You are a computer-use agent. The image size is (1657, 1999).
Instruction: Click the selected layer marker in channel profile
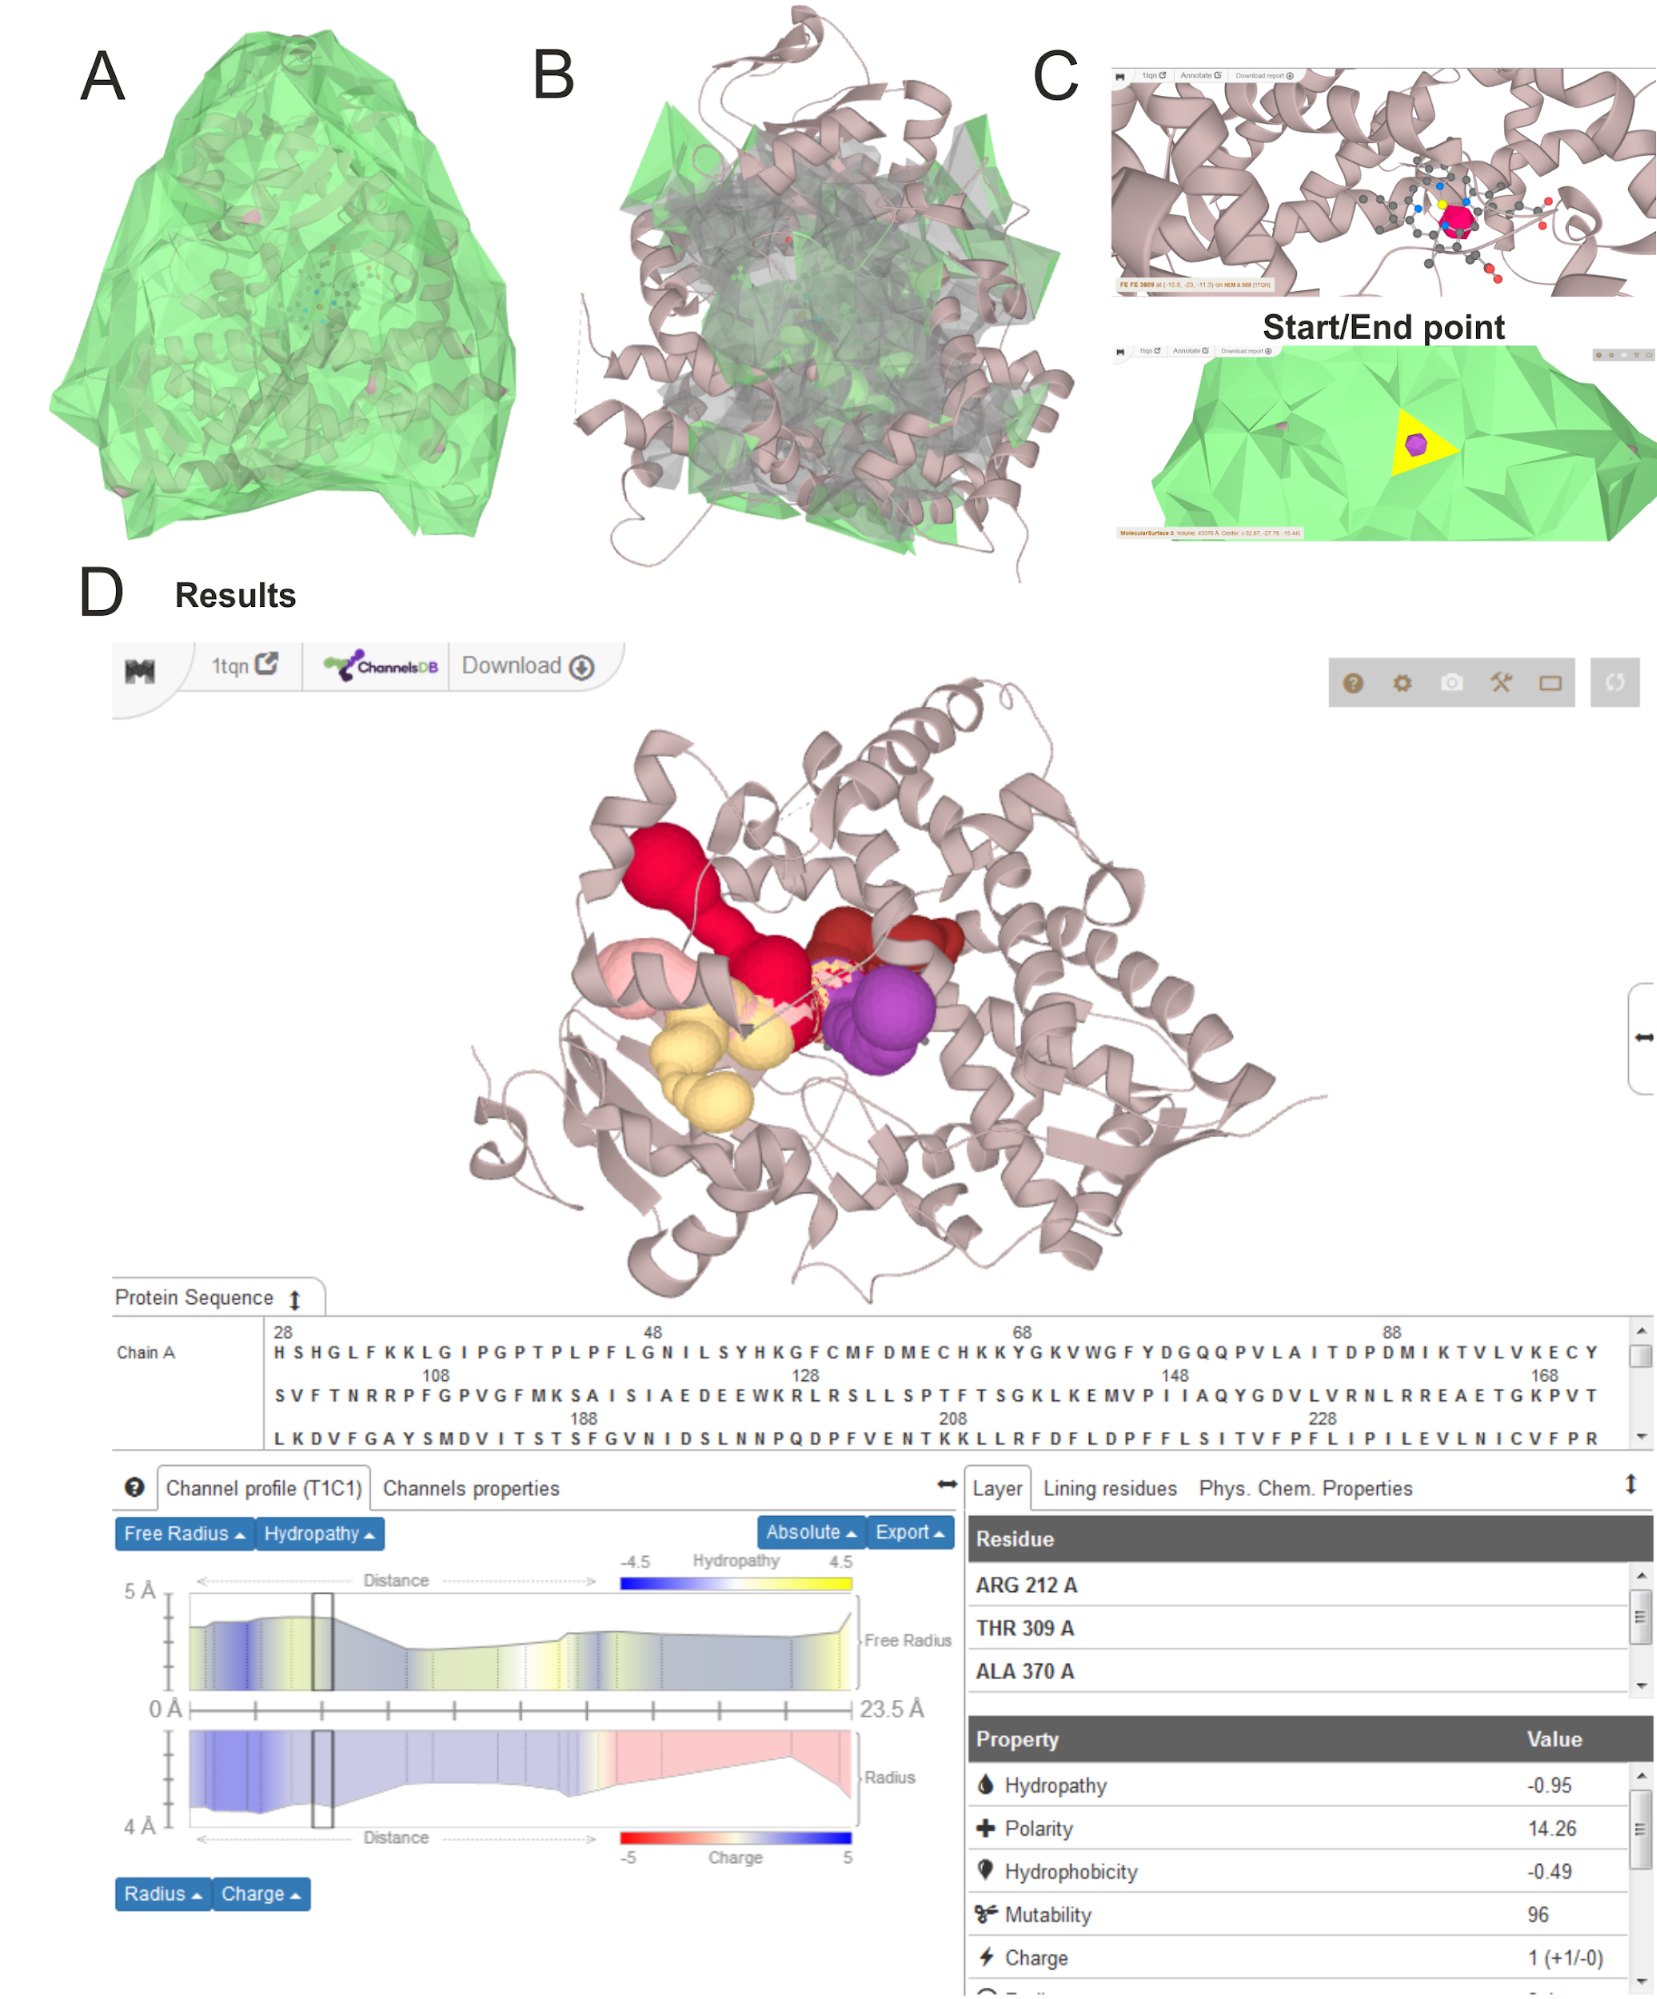(322, 1641)
